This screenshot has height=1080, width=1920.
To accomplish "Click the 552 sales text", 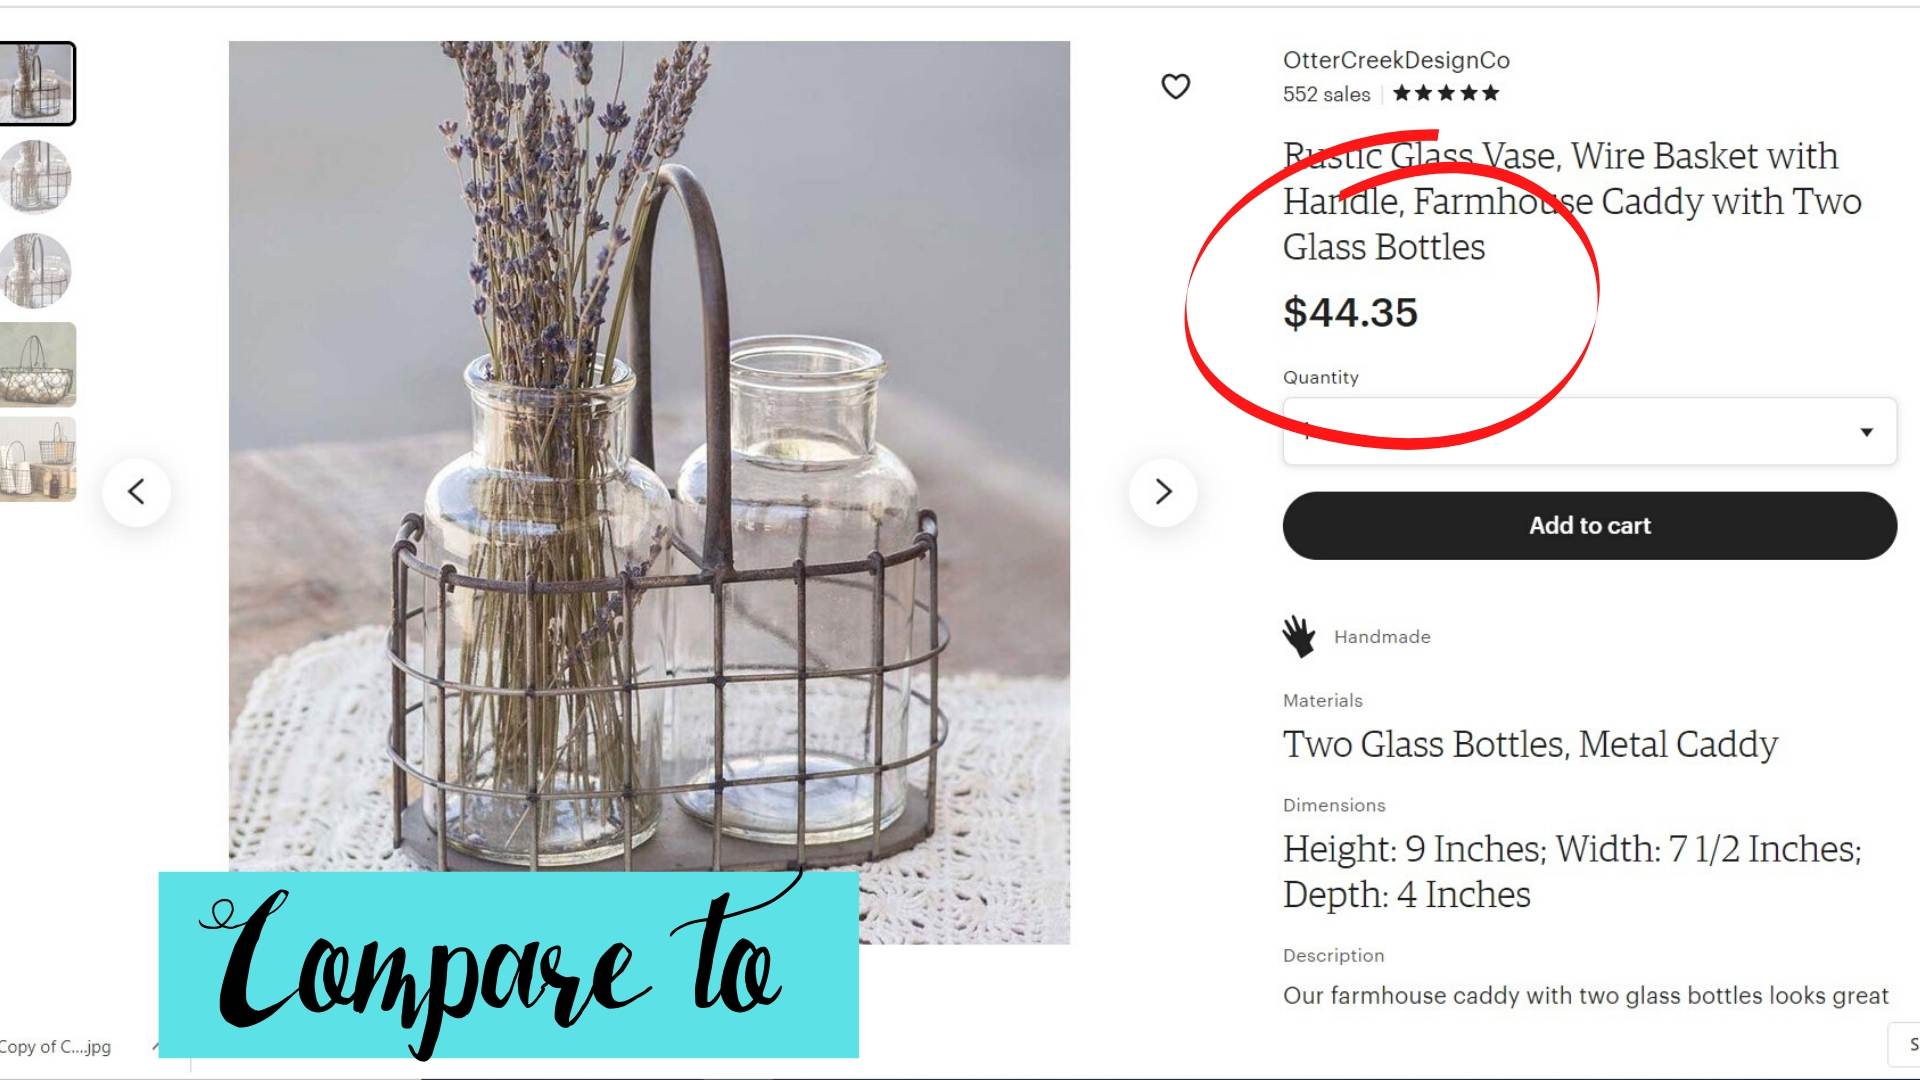I will [1326, 95].
